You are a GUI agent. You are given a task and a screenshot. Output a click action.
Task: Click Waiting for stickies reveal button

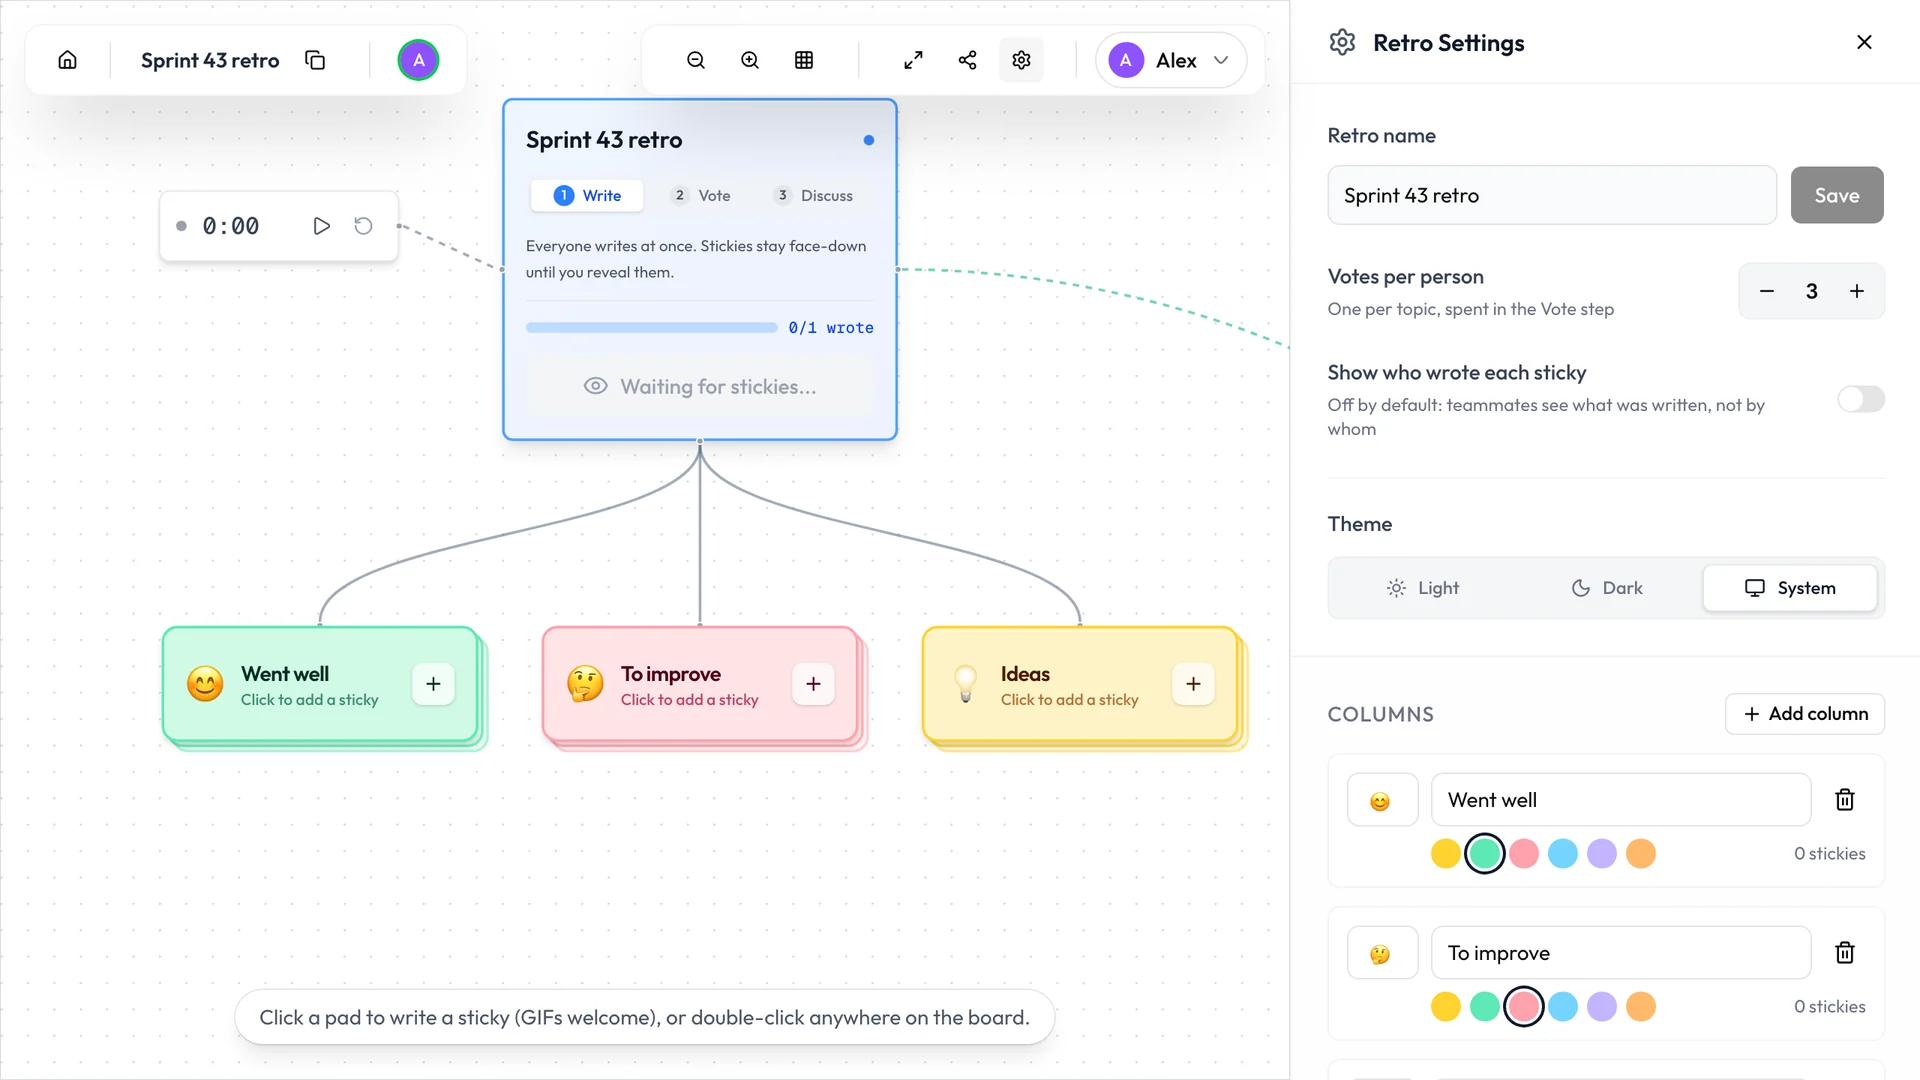click(700, 387)
